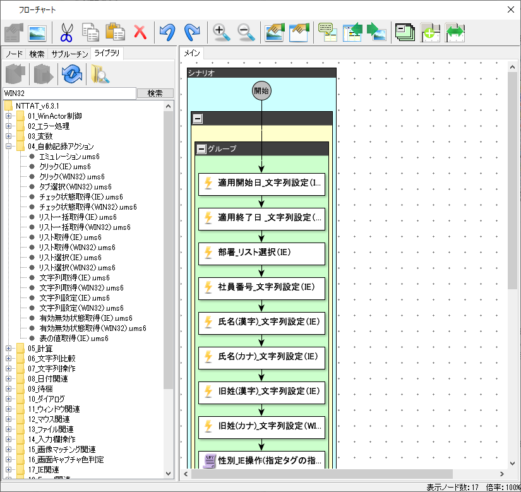Click the zoom in magnifier icon

pos(221,33)
